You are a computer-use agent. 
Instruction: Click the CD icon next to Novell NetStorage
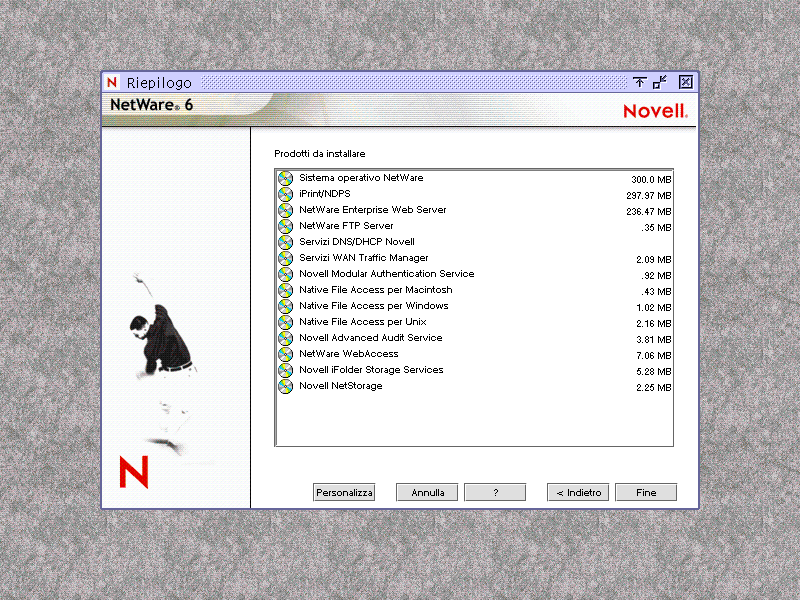286,386
